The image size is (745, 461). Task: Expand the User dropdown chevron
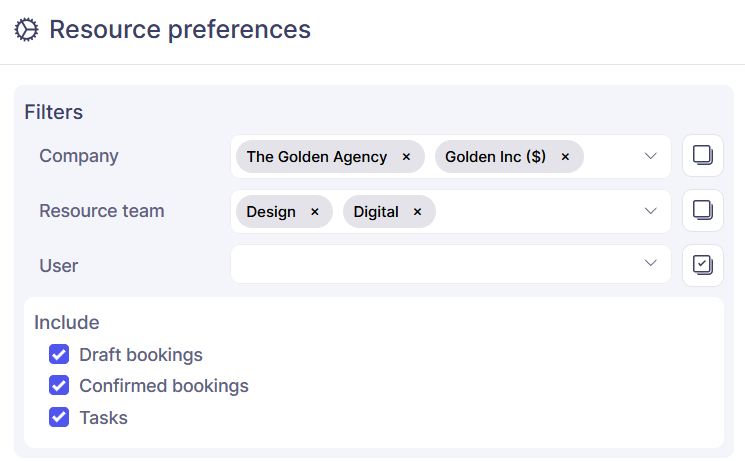pyautogui.click(x=651, y=263)
